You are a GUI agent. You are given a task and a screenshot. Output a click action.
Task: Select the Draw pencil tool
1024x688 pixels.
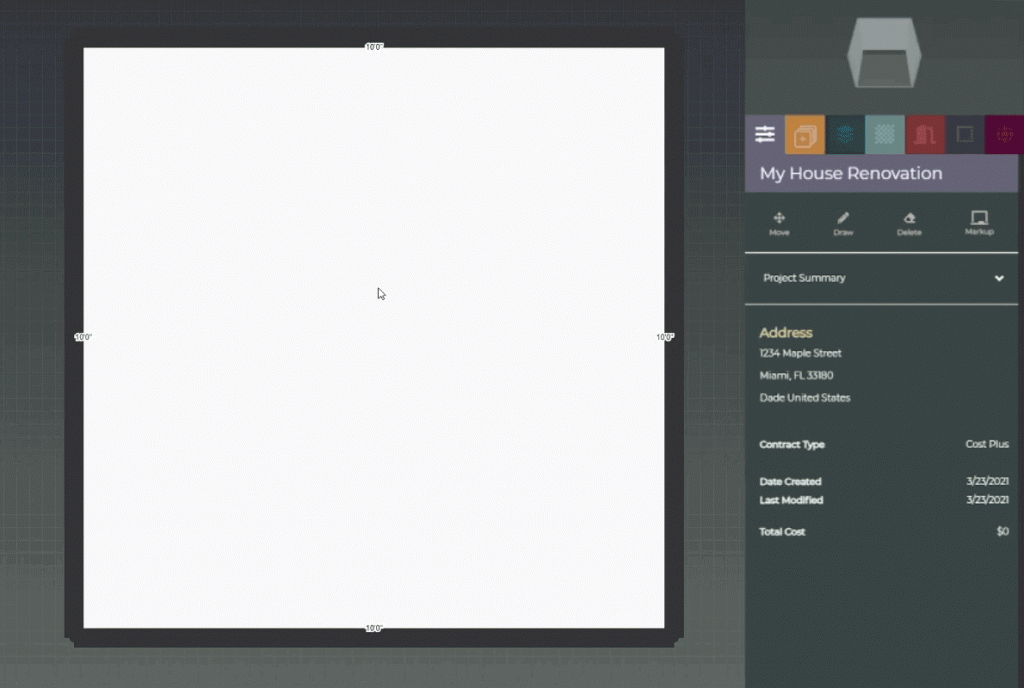843,223
